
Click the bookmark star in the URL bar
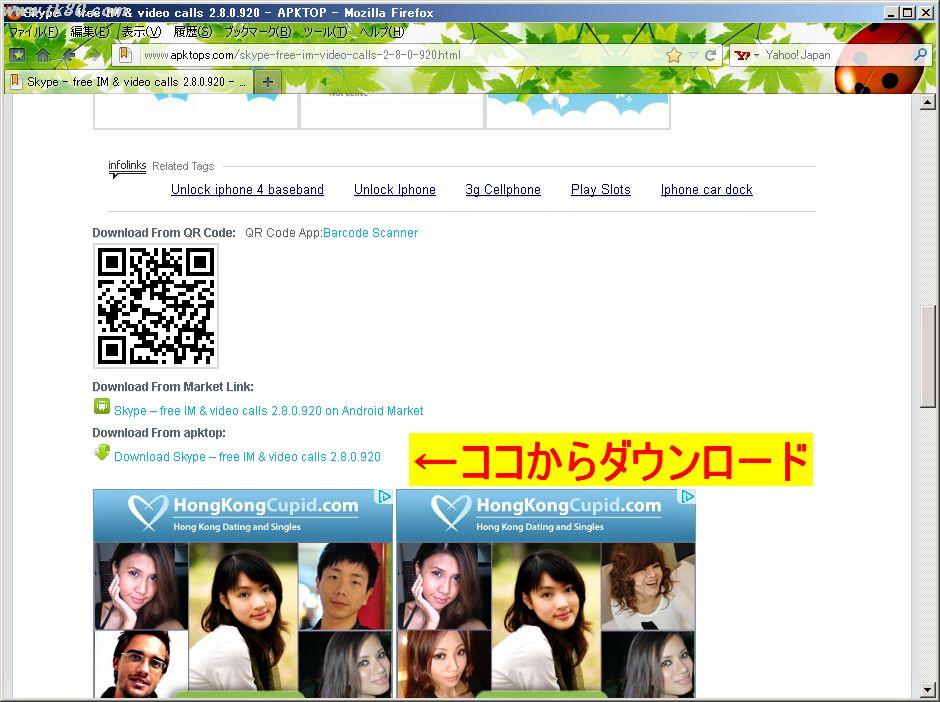673,55
